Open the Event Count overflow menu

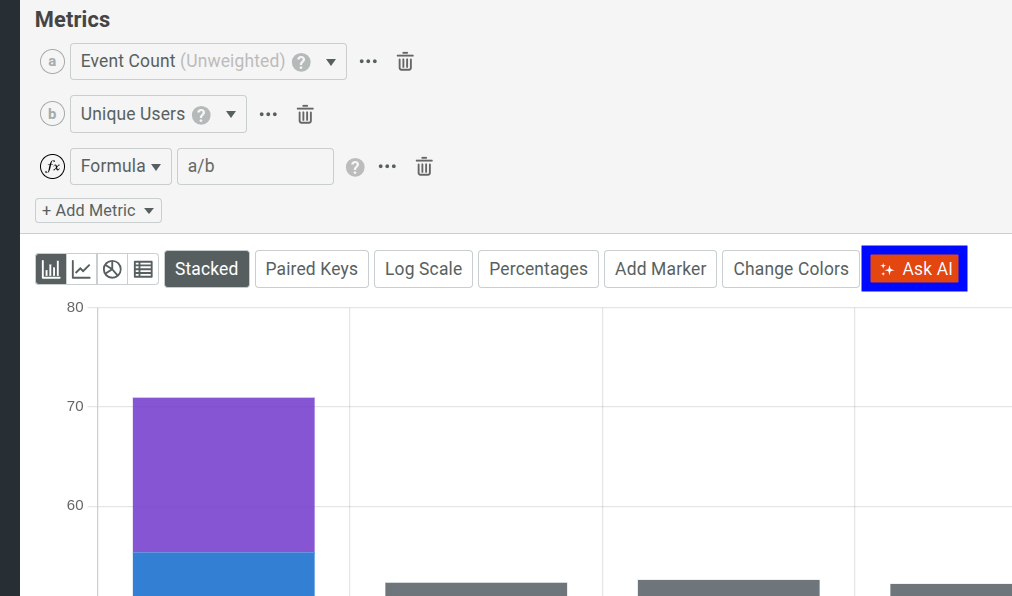click(367, 61)
